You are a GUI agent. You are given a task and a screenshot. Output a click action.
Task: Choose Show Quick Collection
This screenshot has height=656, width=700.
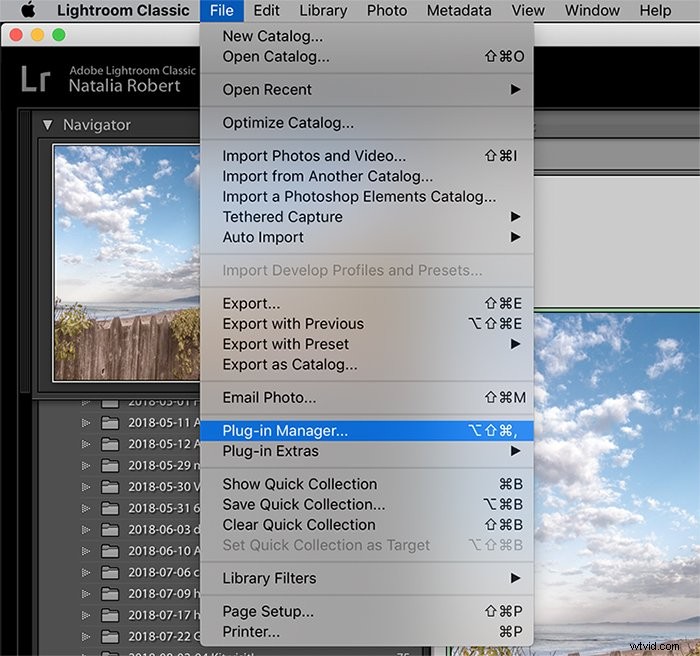click(x=367, y=484)
